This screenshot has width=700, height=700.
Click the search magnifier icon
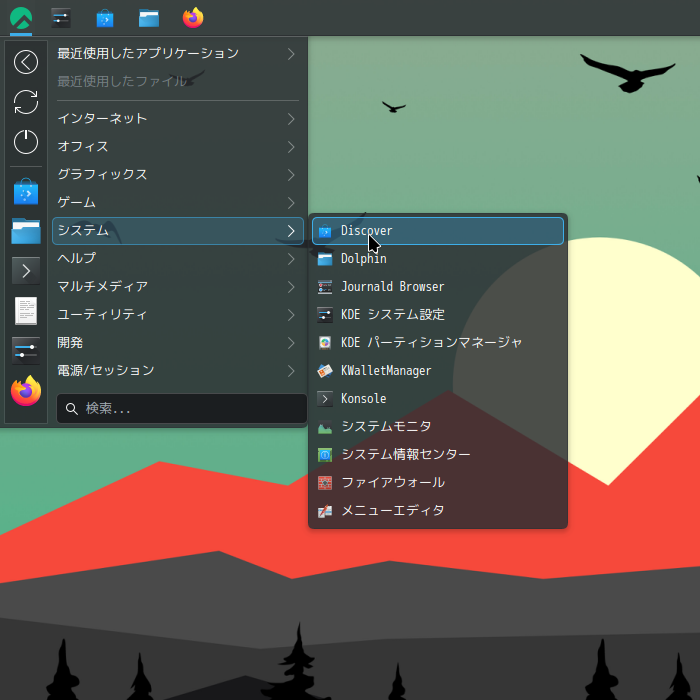coord(71,408)
